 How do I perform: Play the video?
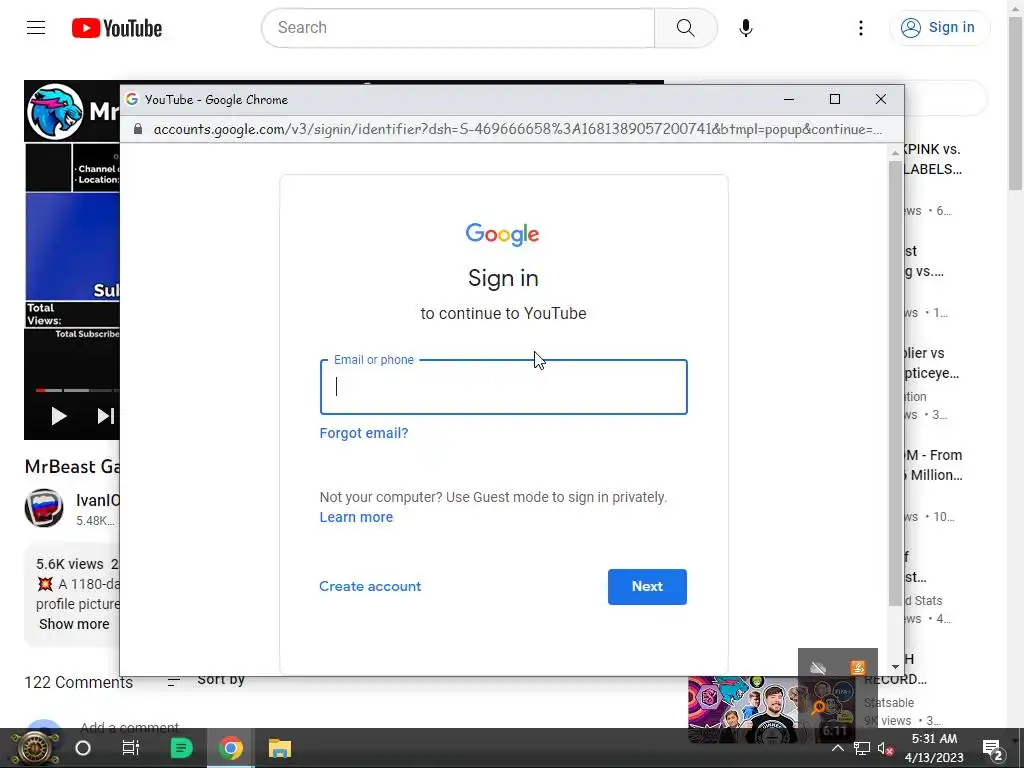click(x=59, y=416)
